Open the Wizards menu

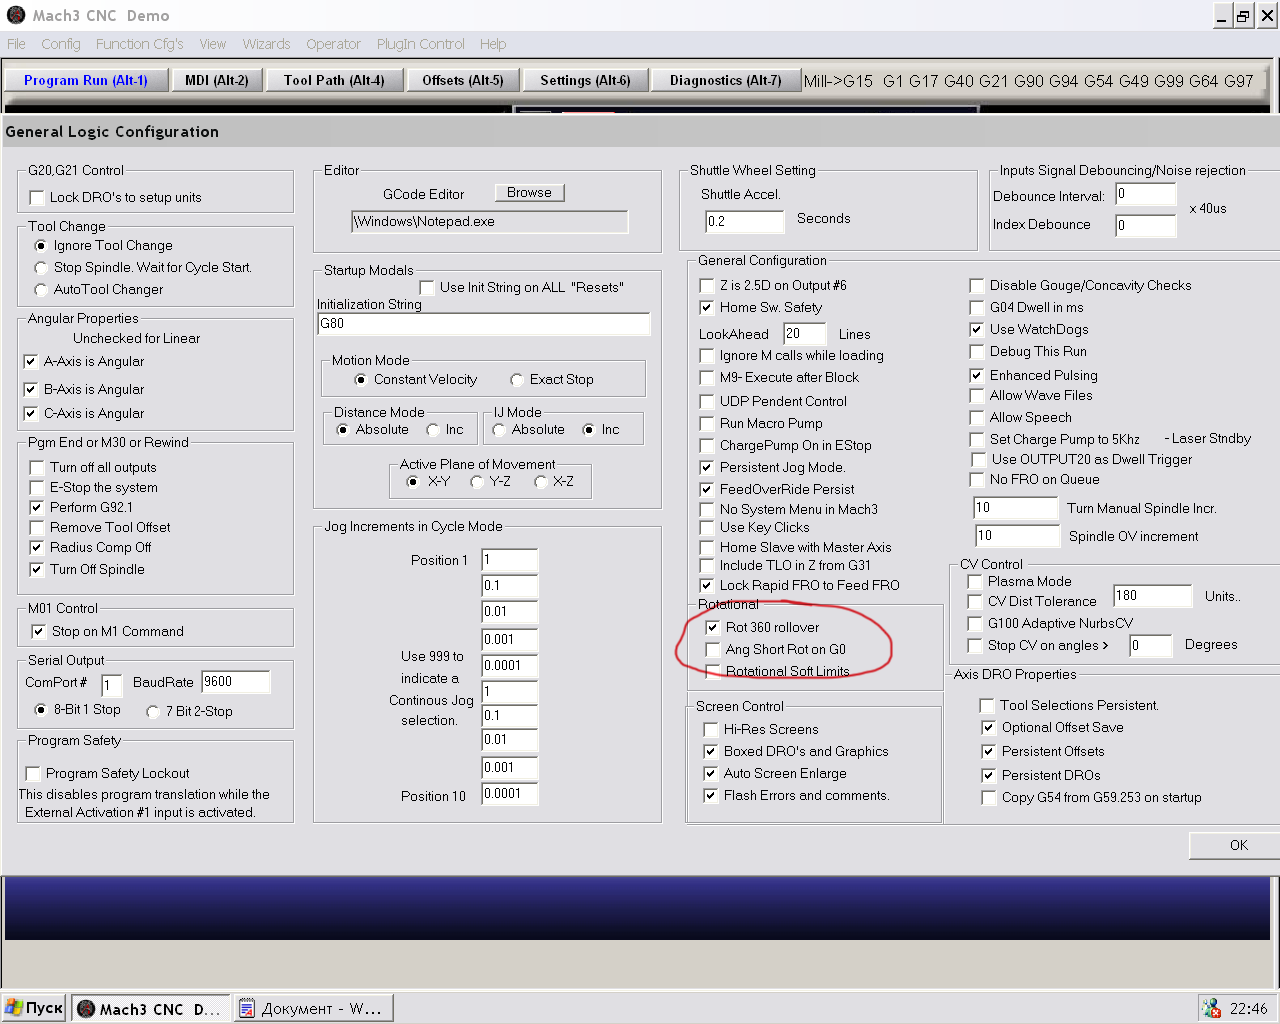pyautogui.click(x=267, y=44)
